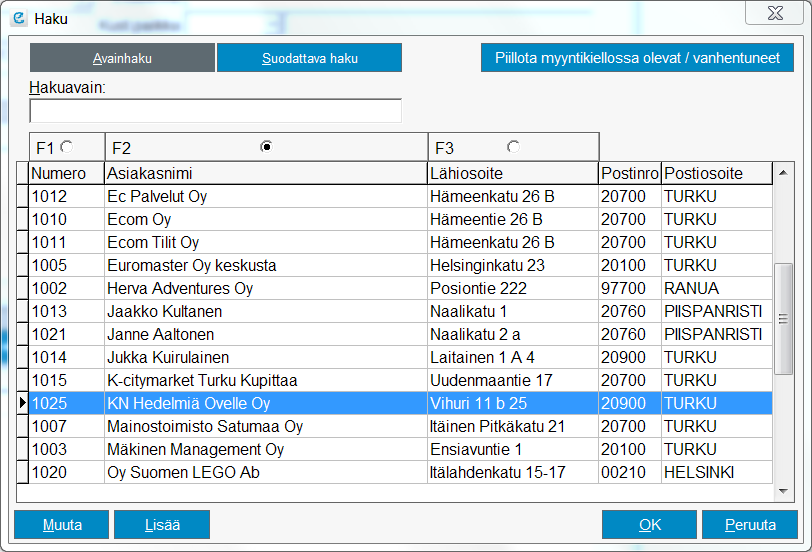Image resolution: width=812 pixels, height=552 pixels.
Task: Click postal code 00210 cell
Action: pos(630,472)
